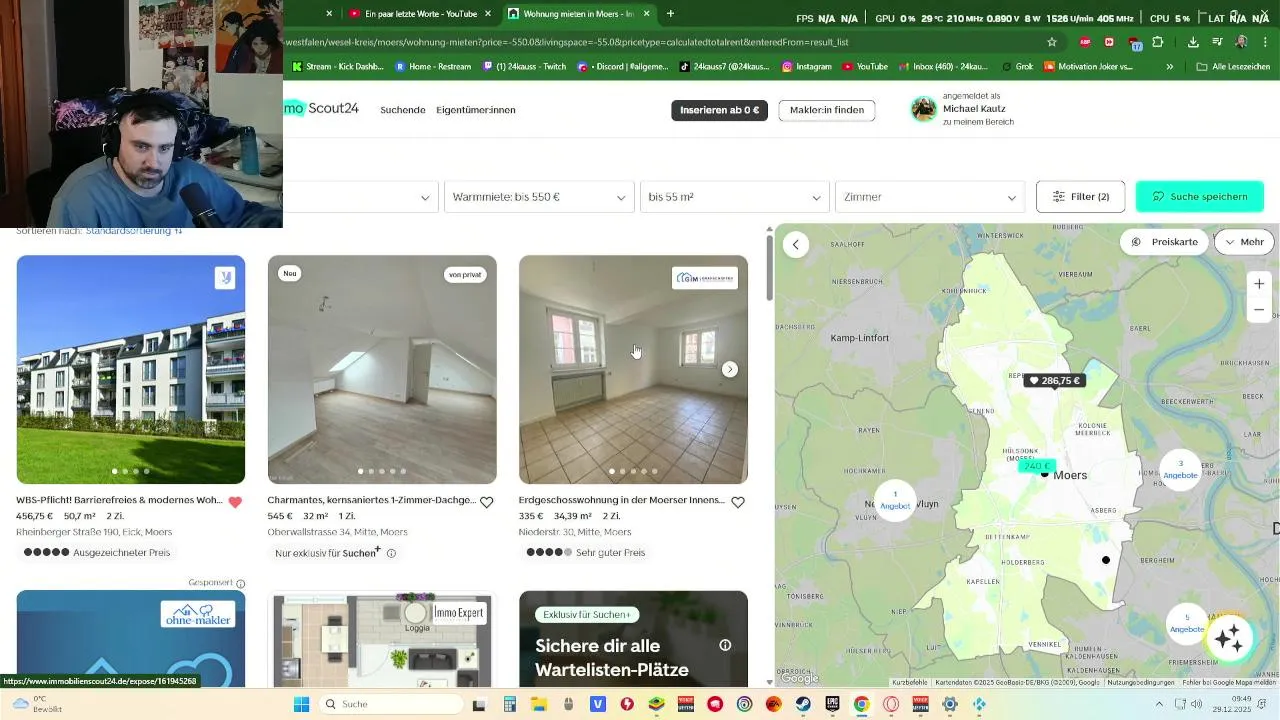Expand the bis 55 m² dropdown
This screenshot has width=1280, height=720.
tap(735, 197)
